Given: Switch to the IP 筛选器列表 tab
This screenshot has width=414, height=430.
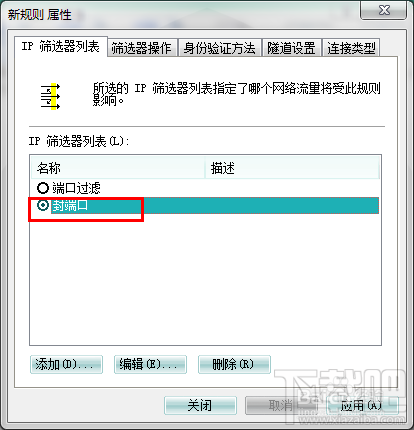Looking at the screenshot, I should coord(61,46).
